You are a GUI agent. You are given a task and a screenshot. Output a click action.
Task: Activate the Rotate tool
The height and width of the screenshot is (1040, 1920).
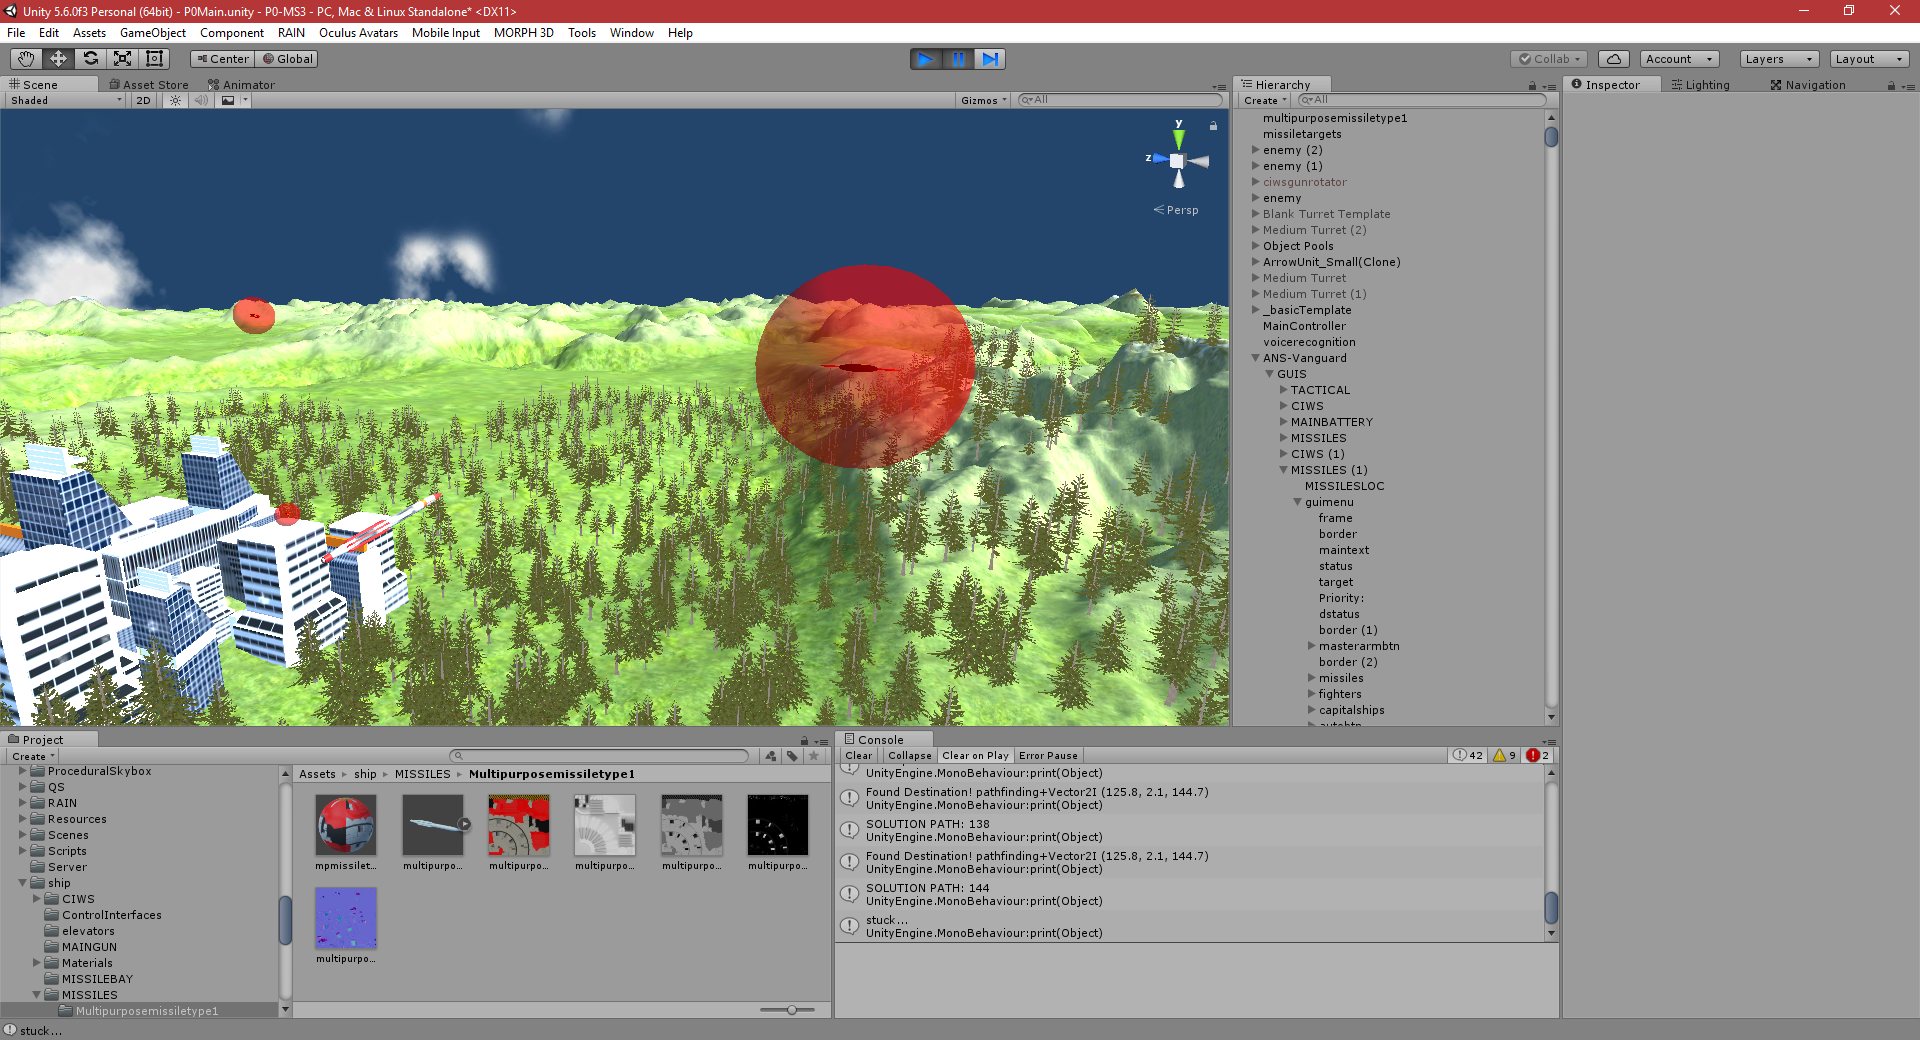click(91, 59)
